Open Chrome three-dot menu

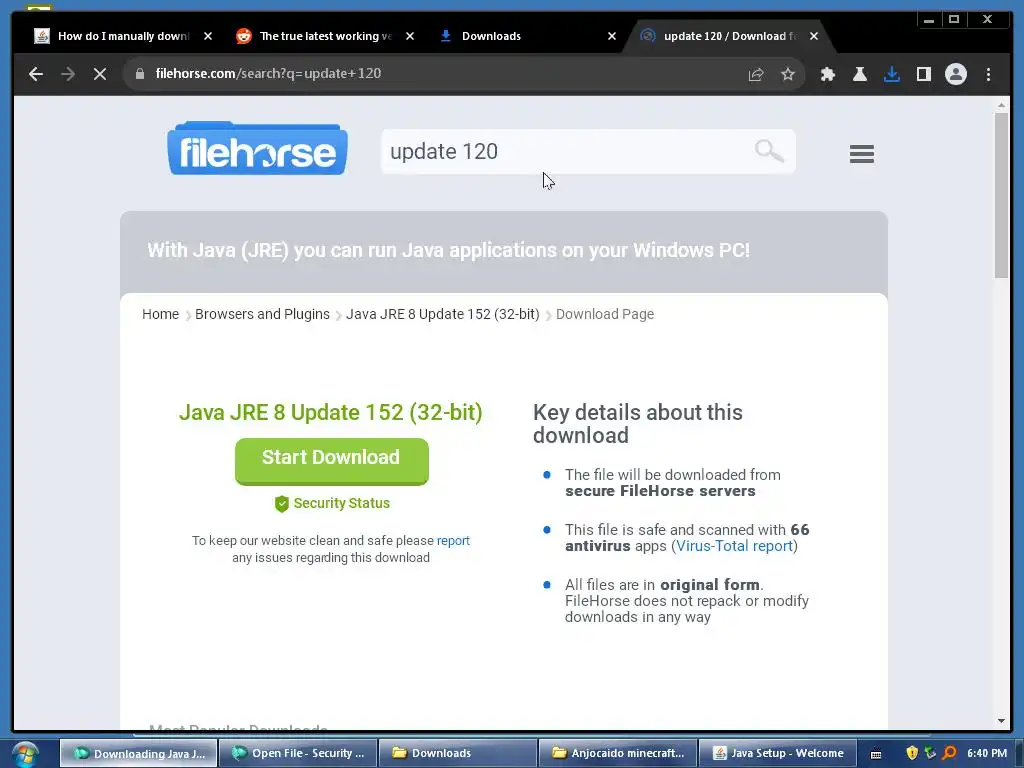tap(988, 74)
